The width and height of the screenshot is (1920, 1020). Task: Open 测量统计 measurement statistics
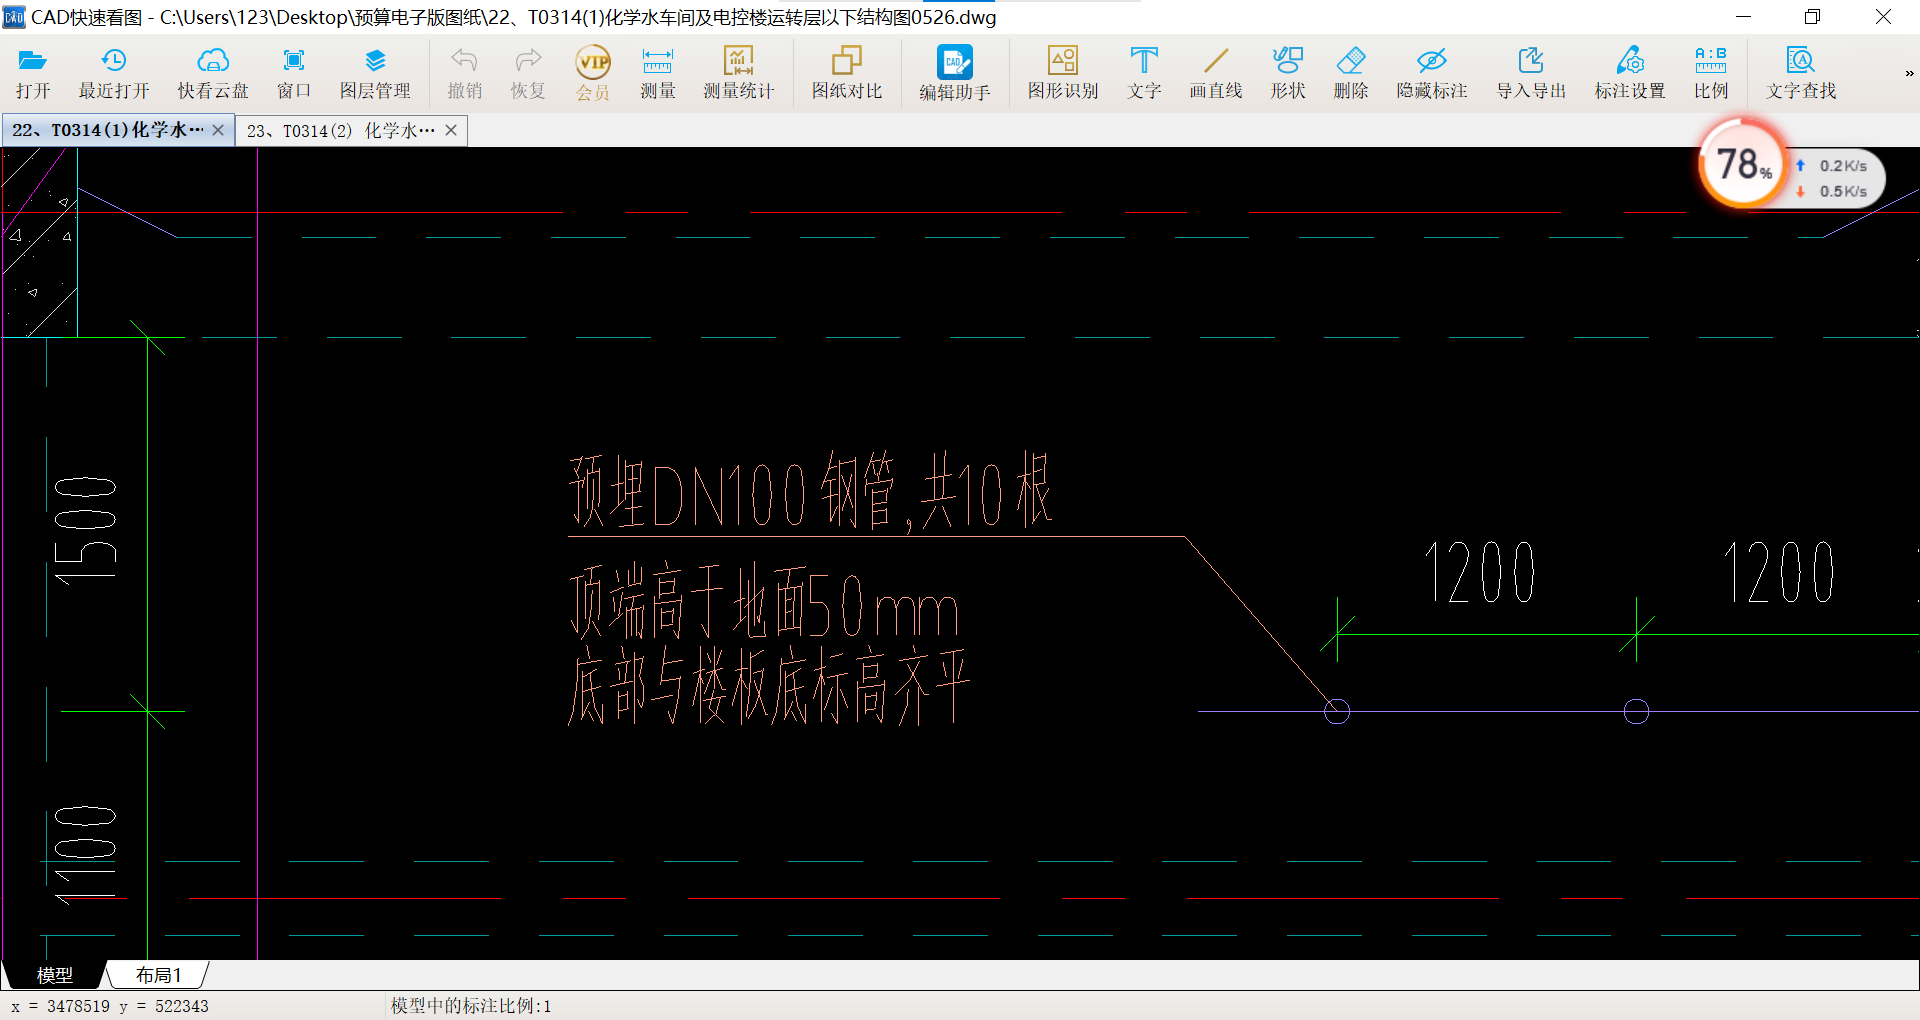pos(738,73)
